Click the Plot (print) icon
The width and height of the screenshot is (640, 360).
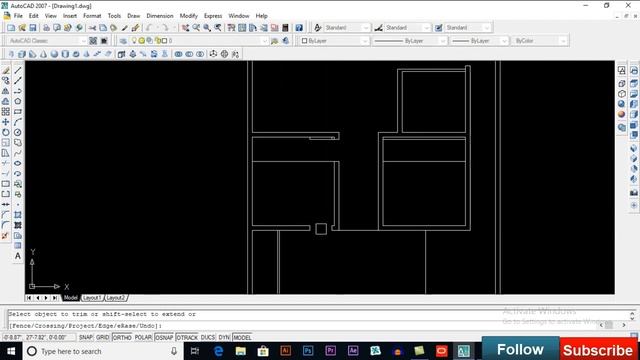[x=46, y=28]
